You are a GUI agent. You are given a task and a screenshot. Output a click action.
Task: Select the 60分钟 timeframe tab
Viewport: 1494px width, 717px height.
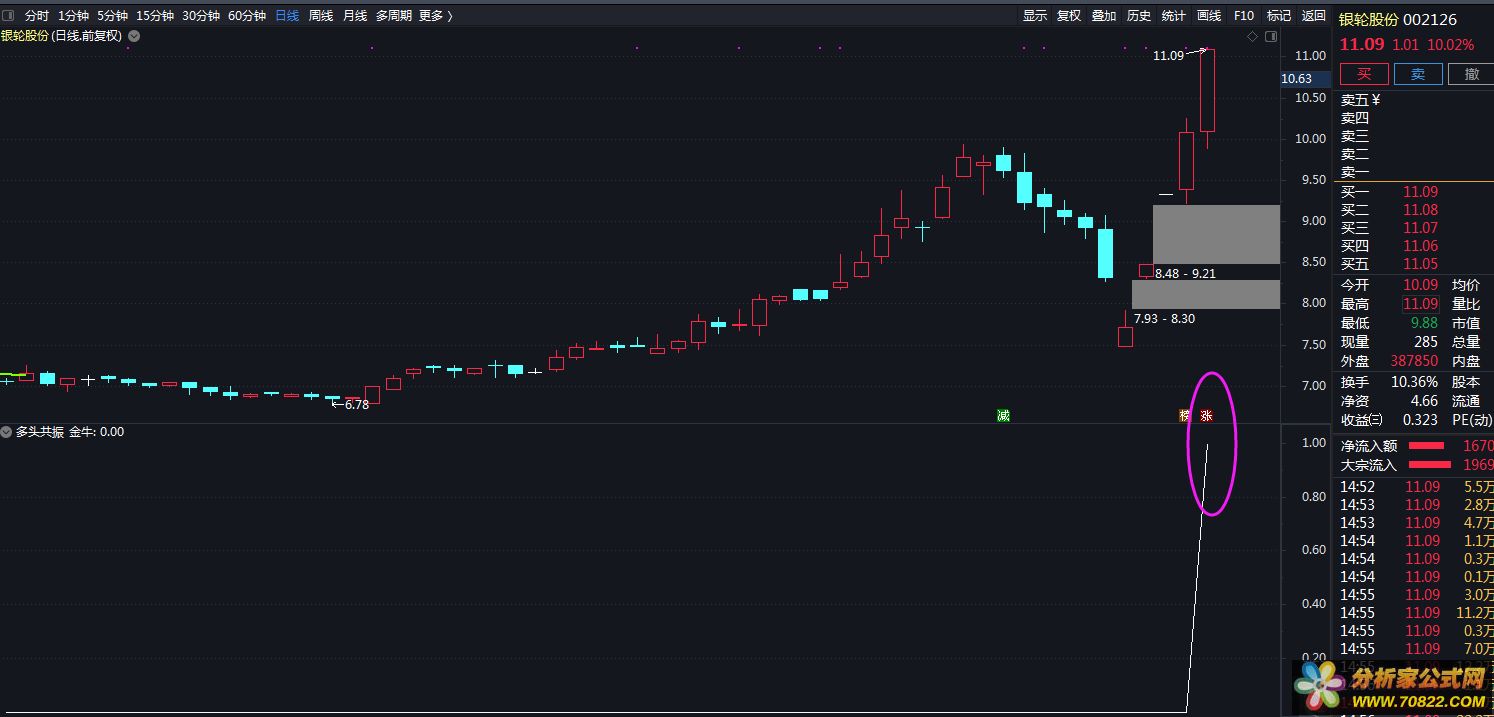247,15
